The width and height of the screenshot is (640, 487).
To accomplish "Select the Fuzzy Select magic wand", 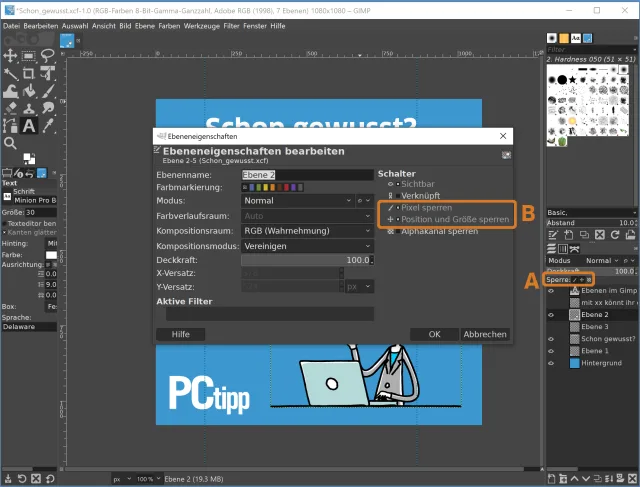I will tap(10, 73).
